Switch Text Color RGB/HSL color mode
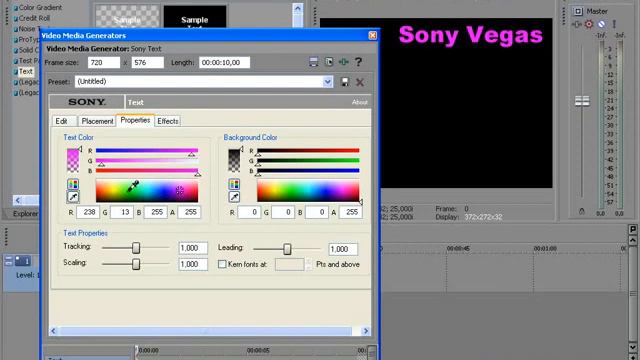 73,184
